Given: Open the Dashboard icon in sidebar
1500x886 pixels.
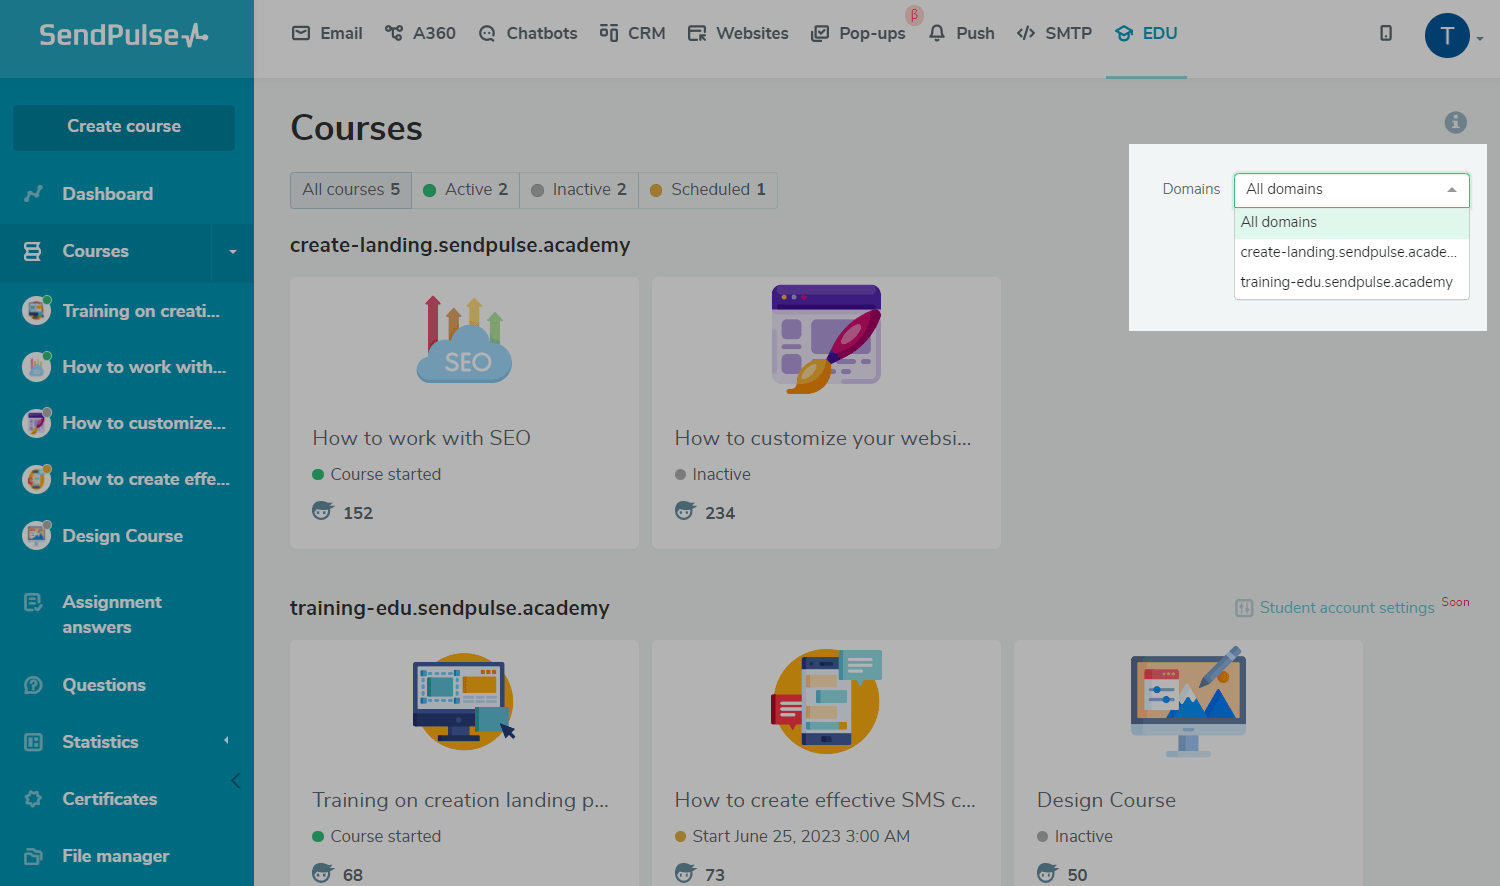Looking at the screenshot, I should tap(33, 194).
